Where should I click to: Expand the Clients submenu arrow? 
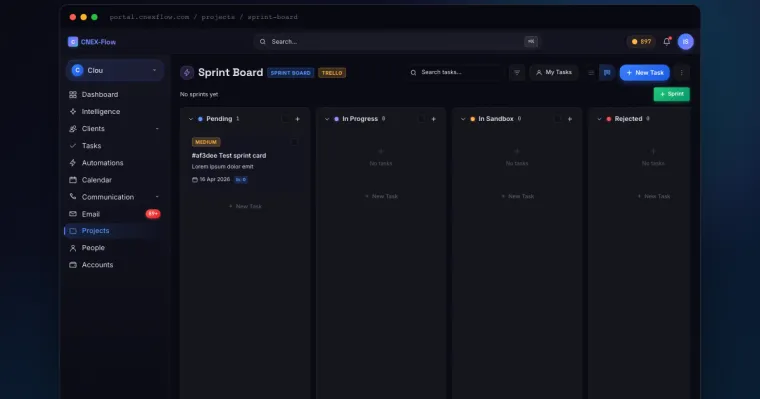point(157,128)
